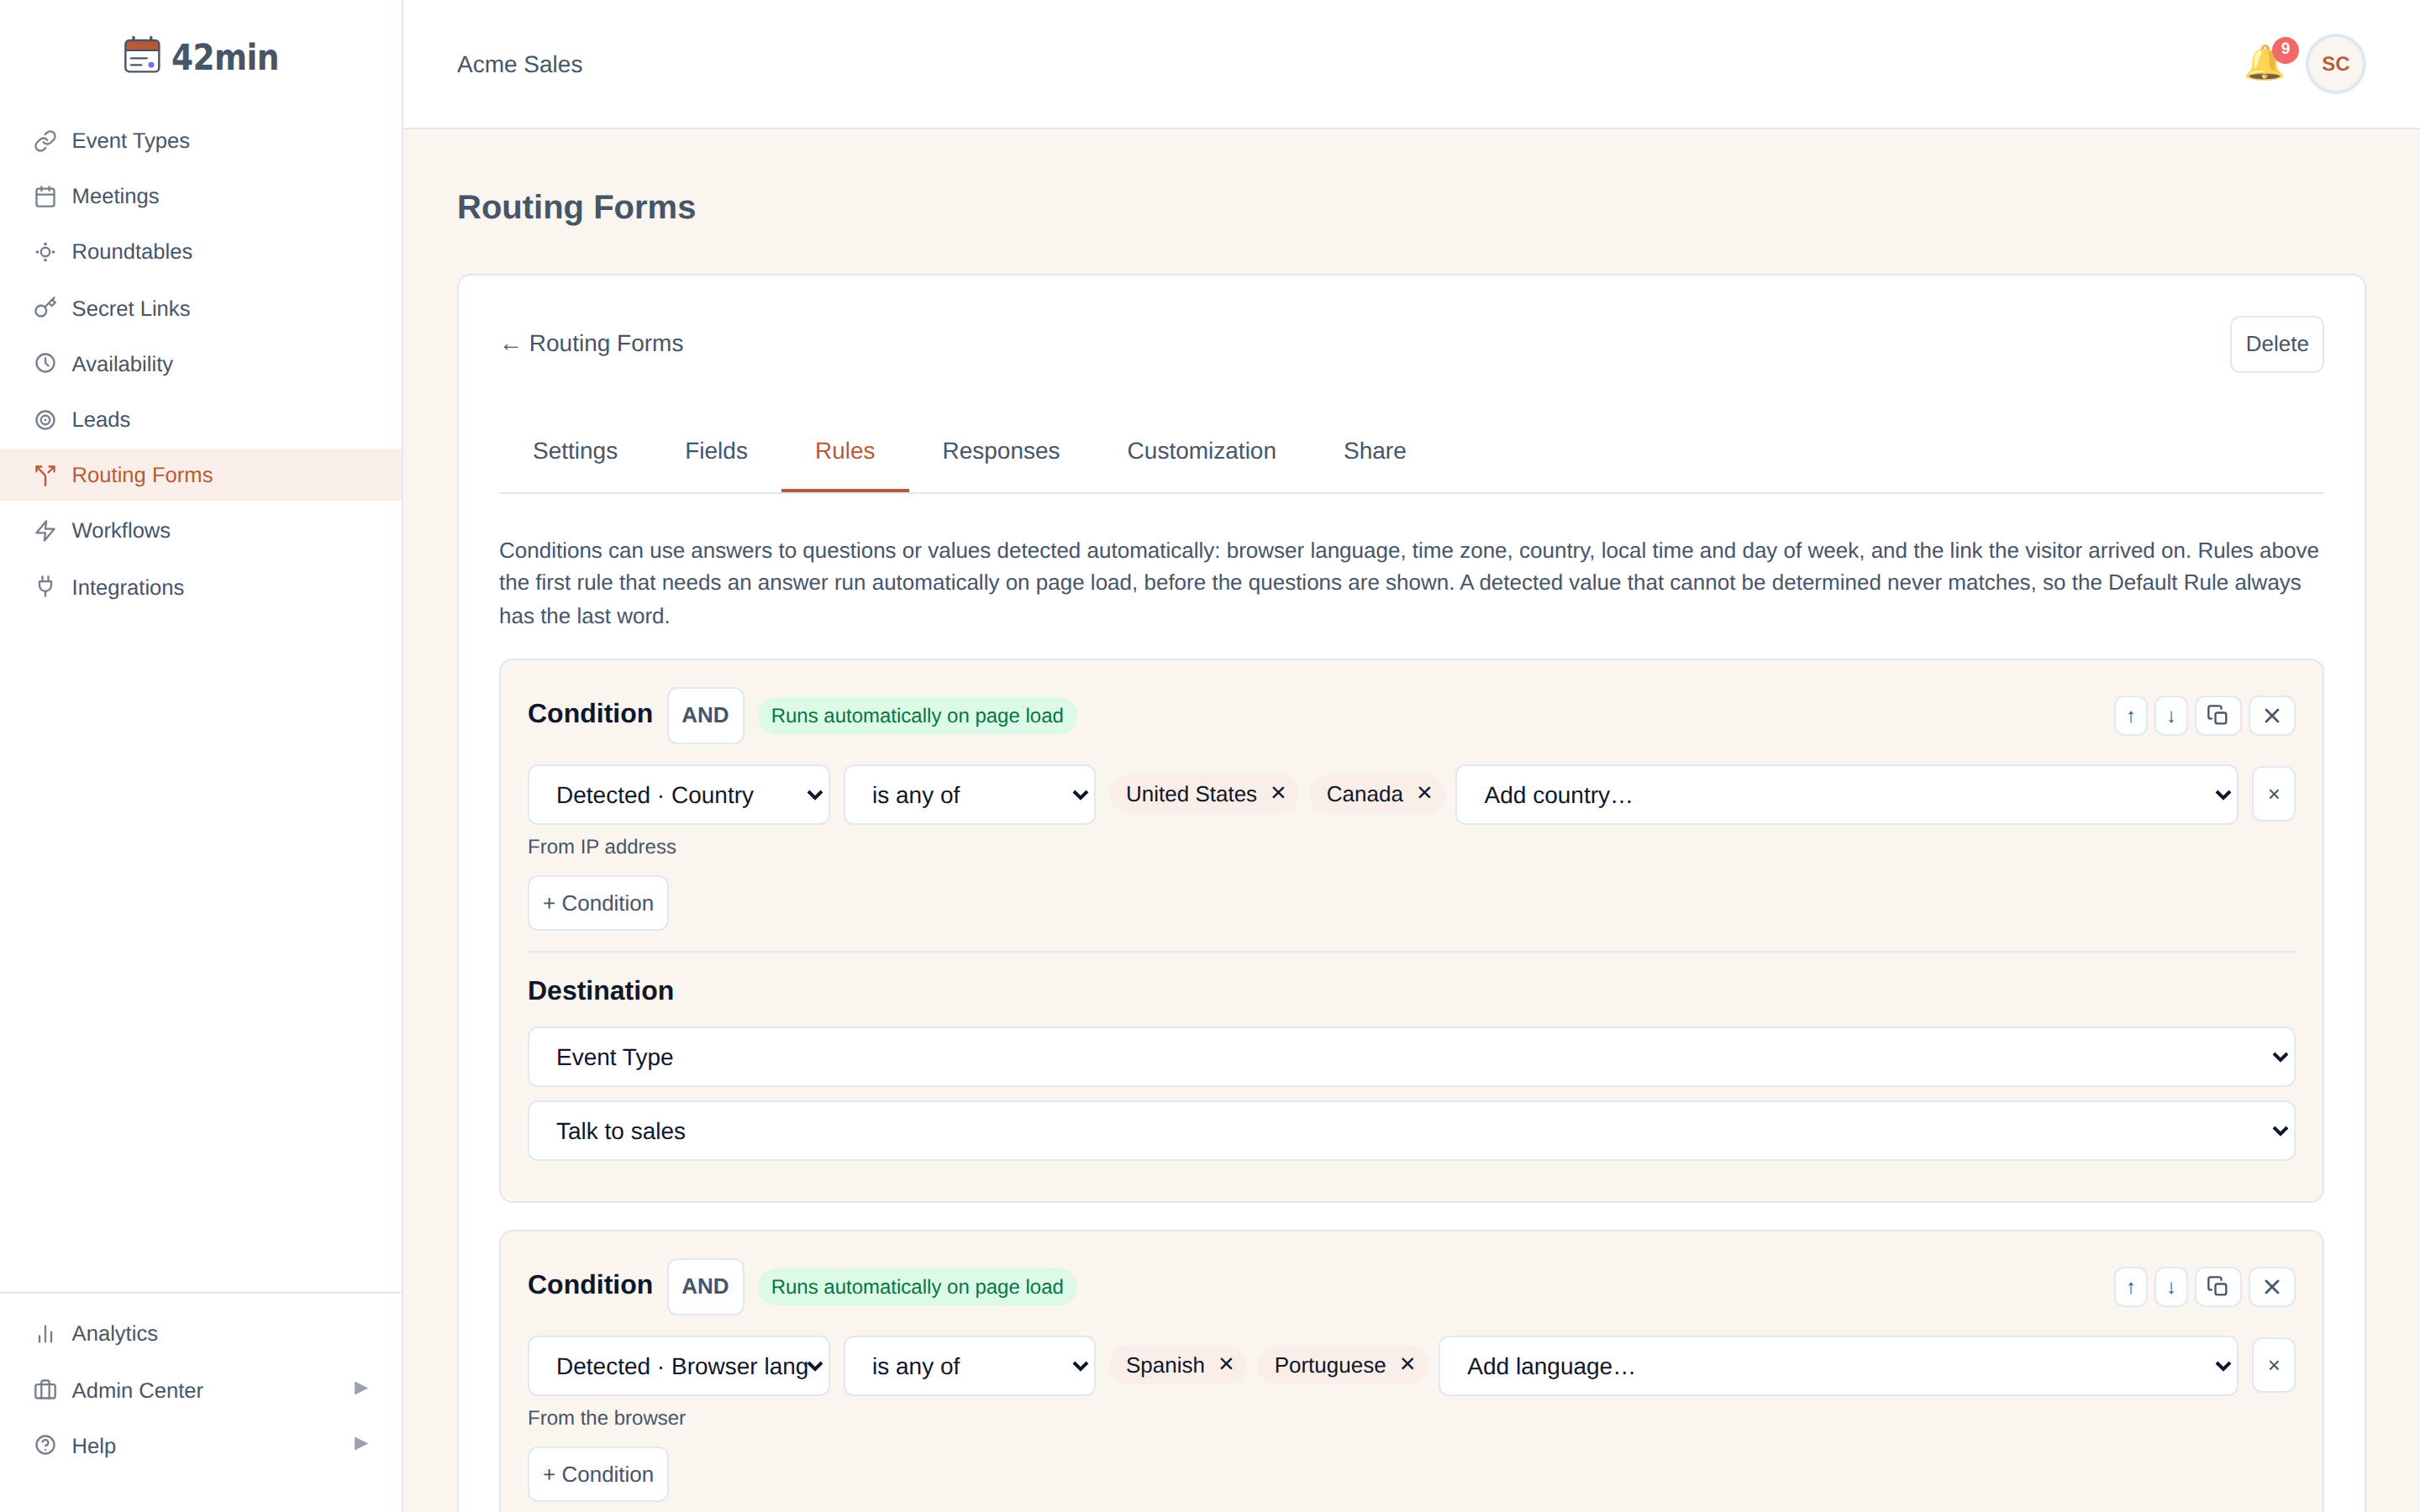This screenshot has height=1512, width=2420.
Task: Move the country rule up
Action: 2131,716
